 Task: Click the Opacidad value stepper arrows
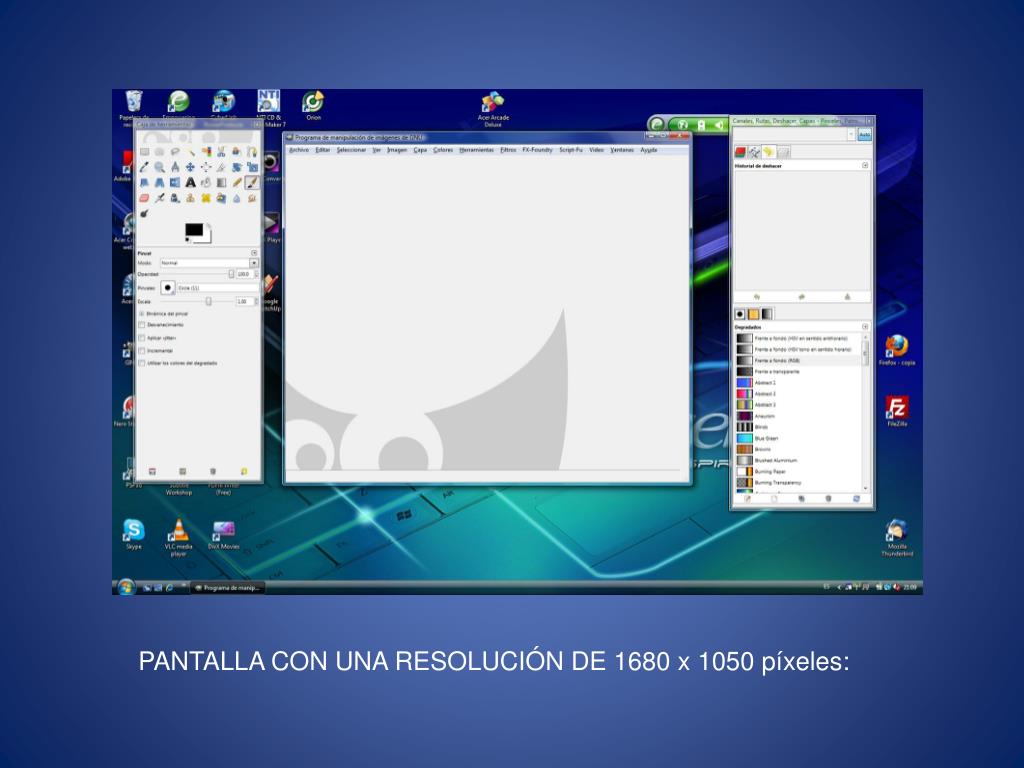(x=257, y=274)
